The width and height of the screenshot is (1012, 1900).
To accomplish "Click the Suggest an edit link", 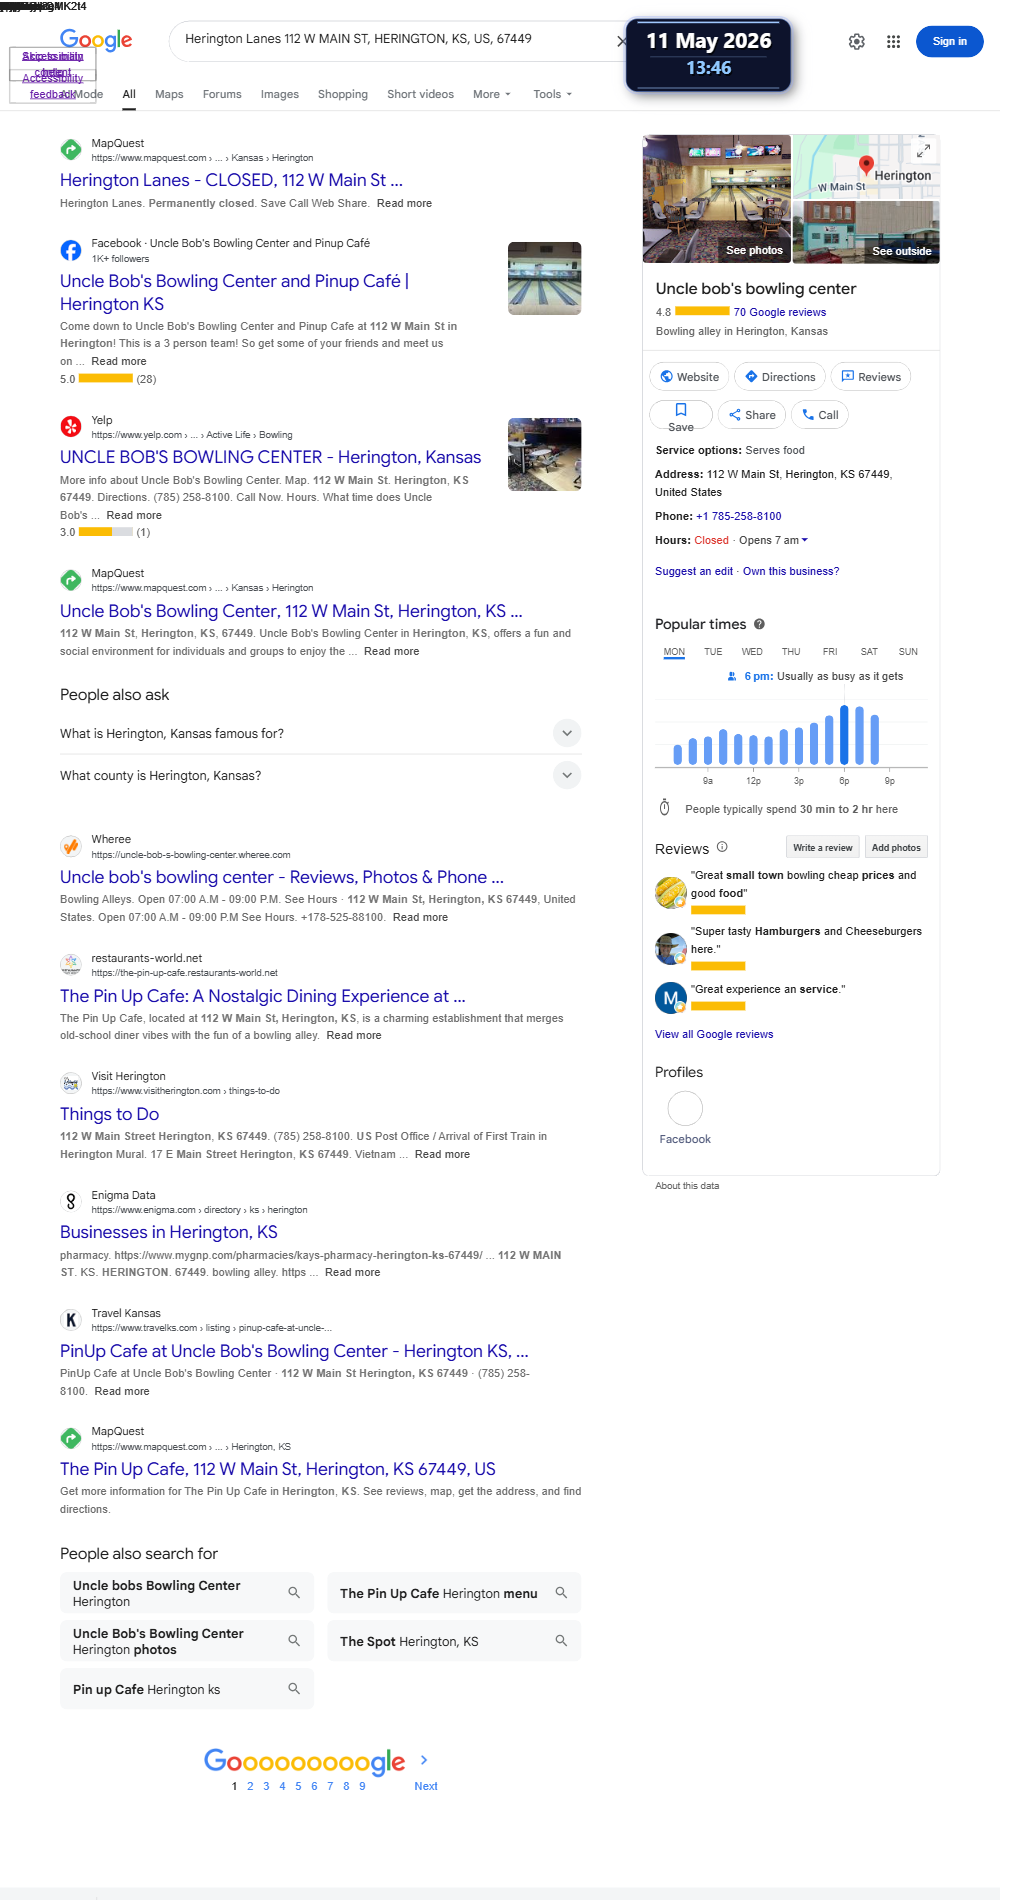I will point(694,571).
